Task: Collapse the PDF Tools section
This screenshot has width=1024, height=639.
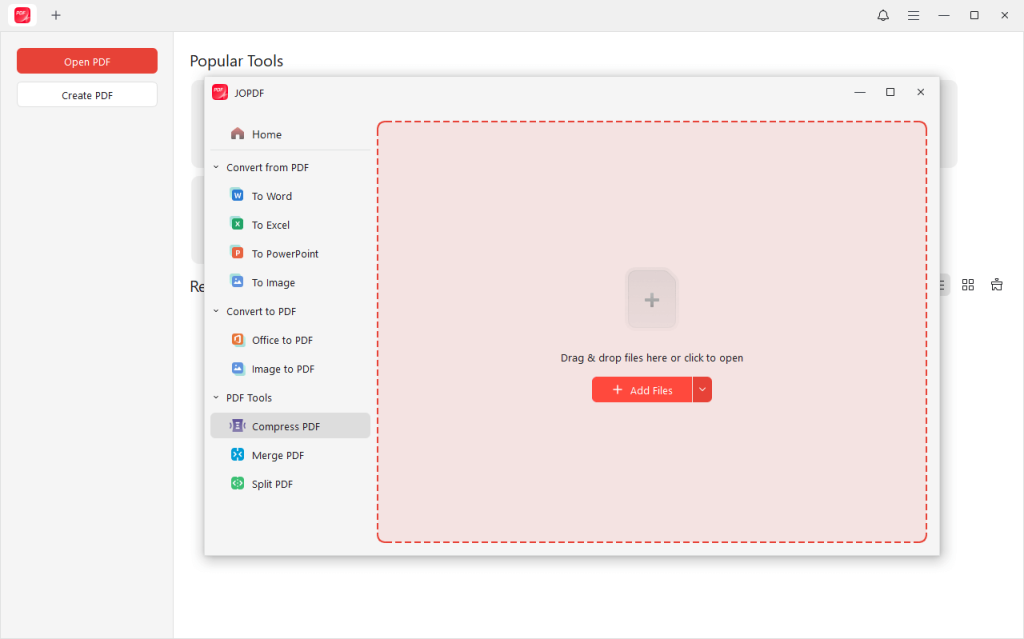Action: coord(214,397)
